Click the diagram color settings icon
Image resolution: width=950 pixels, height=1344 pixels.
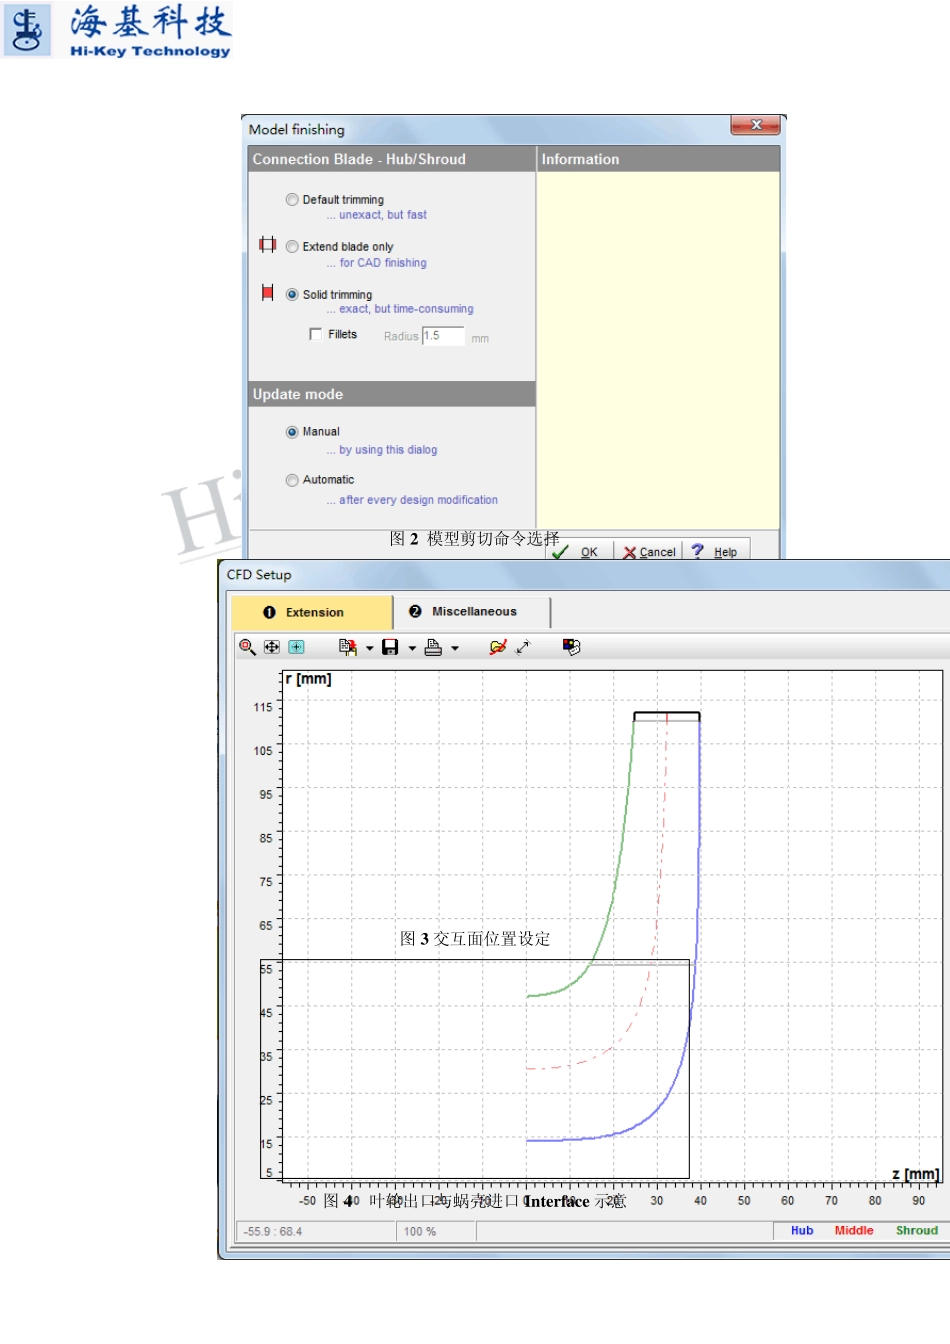571,647
